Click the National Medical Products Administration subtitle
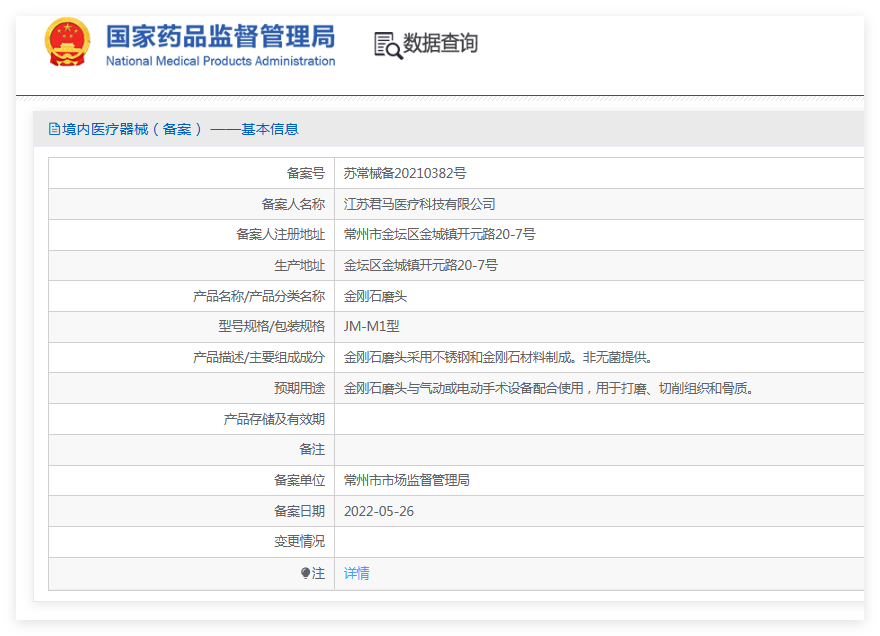 [220, 61]
